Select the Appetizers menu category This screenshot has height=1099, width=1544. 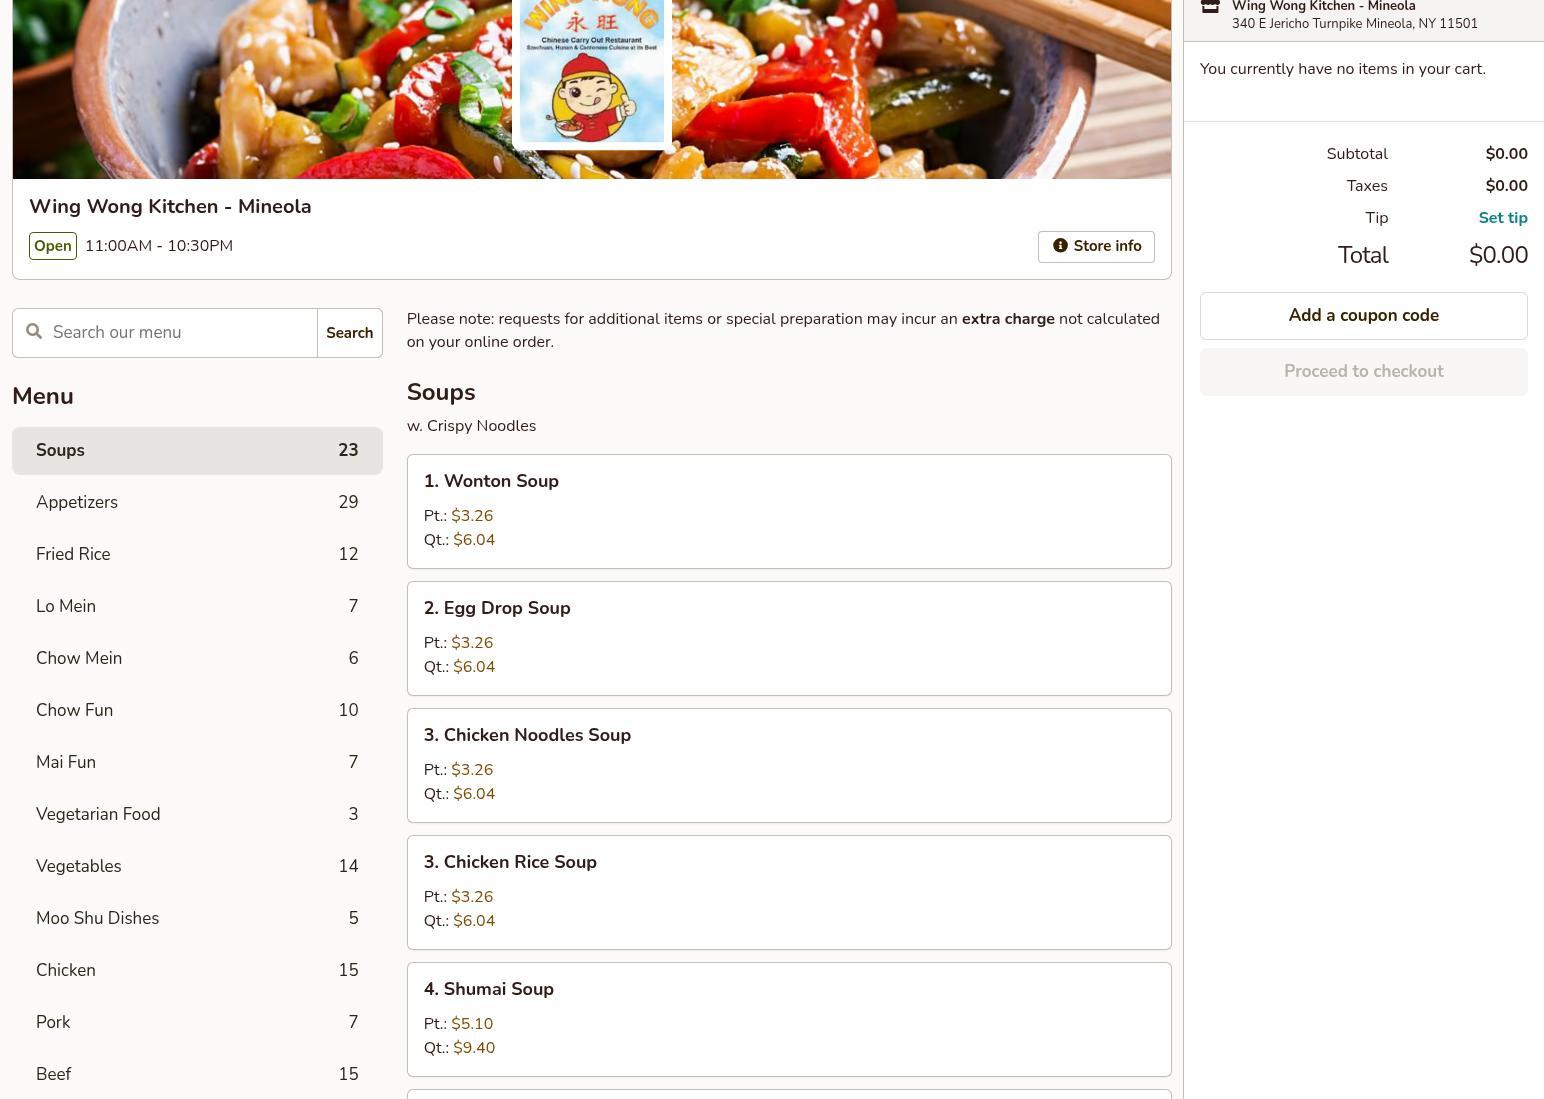197,502
